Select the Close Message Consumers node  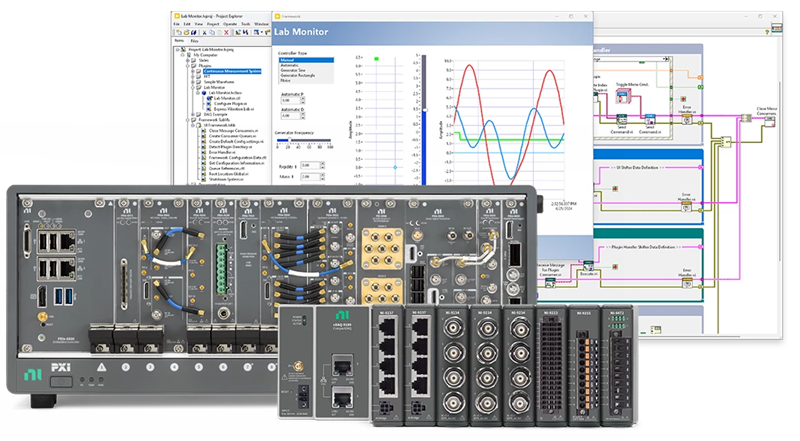tap(769, 121)
